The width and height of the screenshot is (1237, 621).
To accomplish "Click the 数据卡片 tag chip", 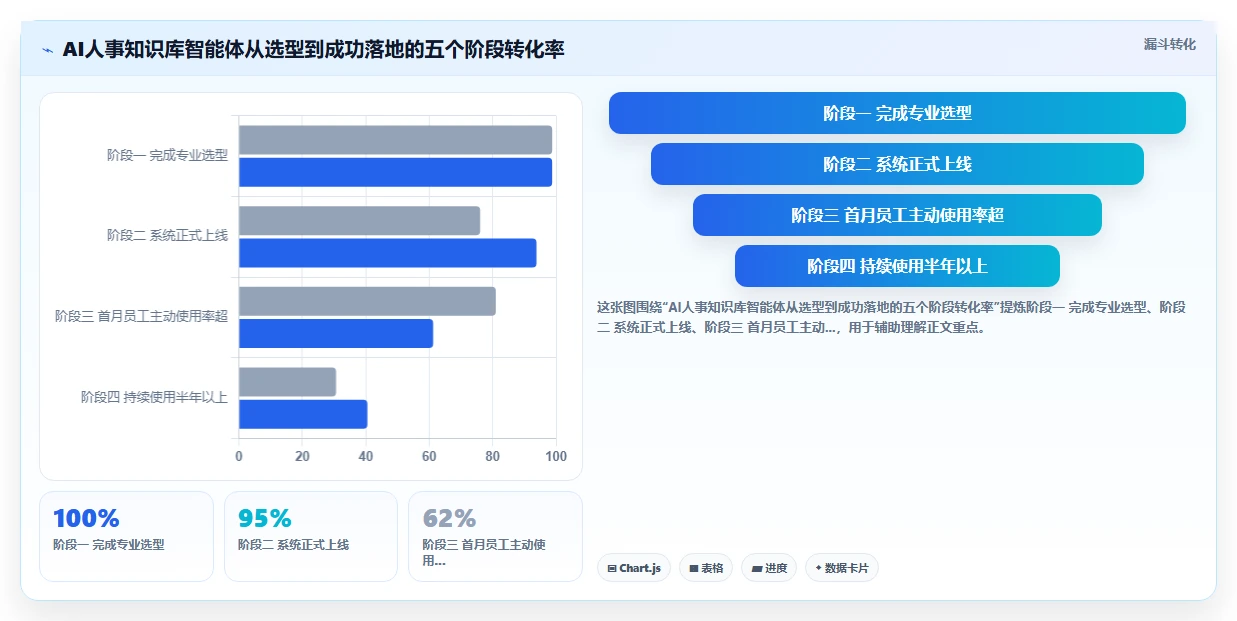I will (842, 568).
